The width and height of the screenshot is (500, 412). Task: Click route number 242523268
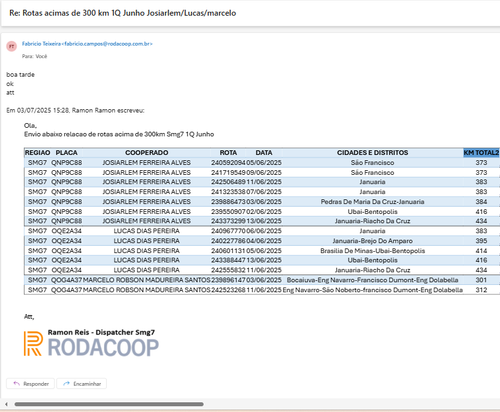click(x=228, y=290)
